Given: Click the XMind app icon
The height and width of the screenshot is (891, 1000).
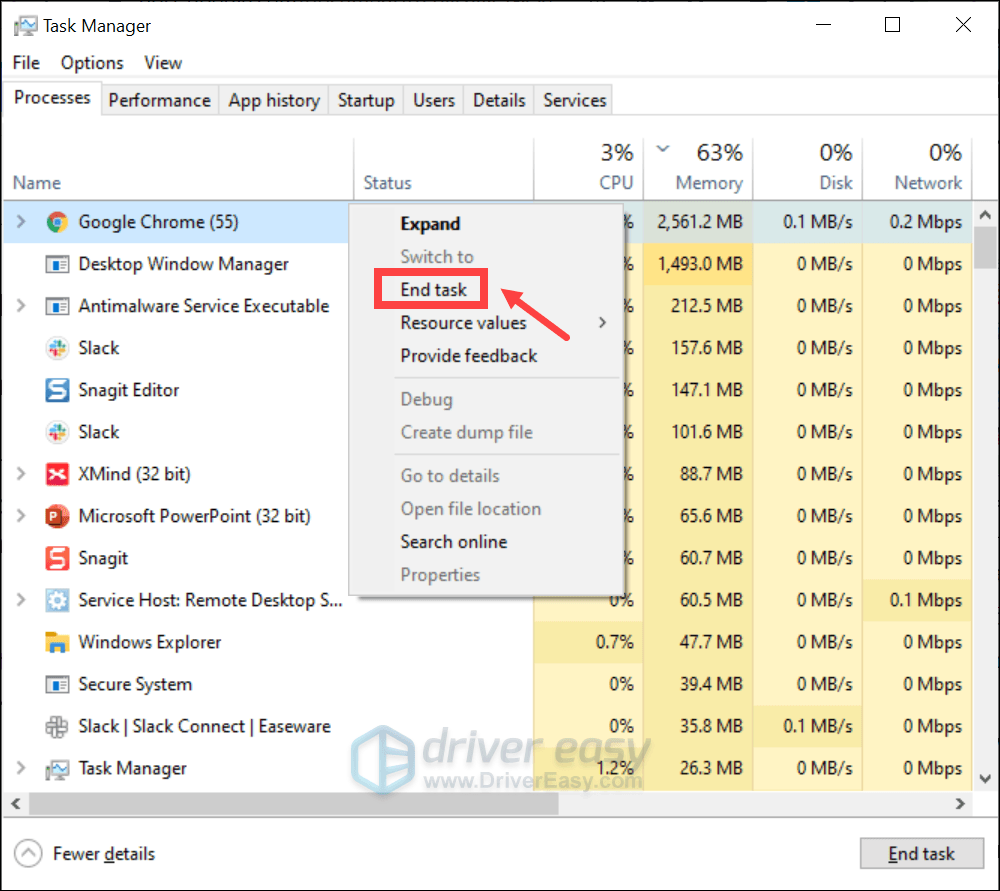Looking at the screenshot, I should tap(57, 474).
